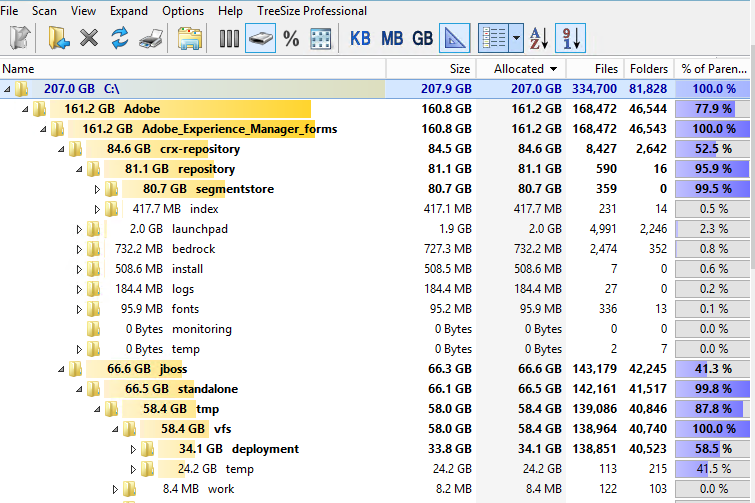This screenshot has width=755, height=503.
Task: Collapse the jboss folder node
Action: (61, 369)
